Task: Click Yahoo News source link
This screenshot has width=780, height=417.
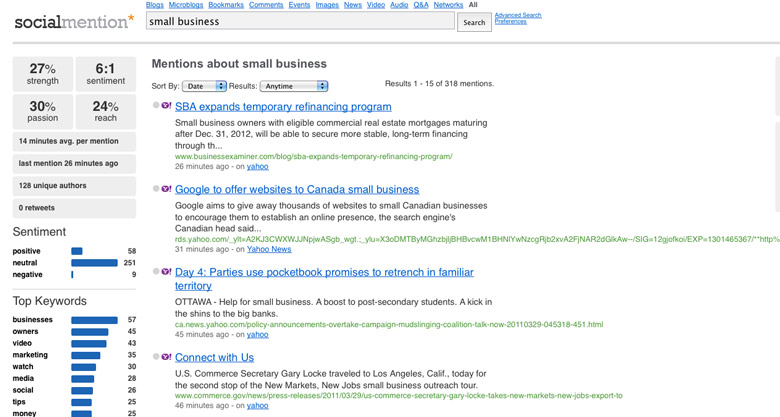Action: click(269, 249)
